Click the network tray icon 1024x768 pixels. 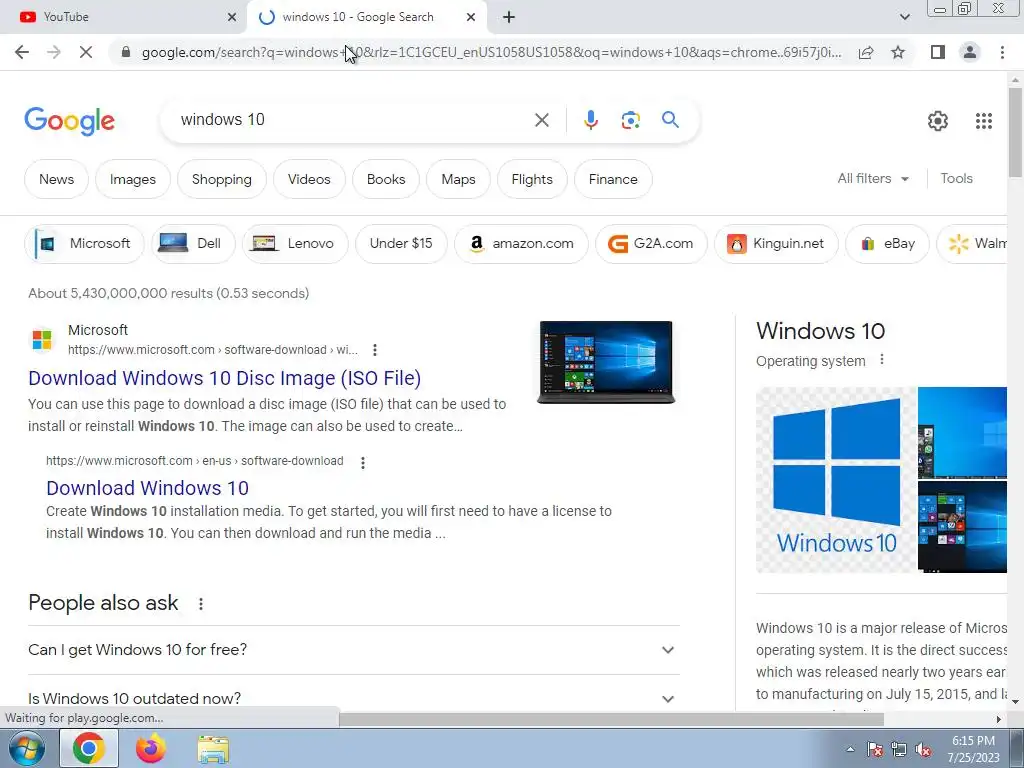pyautogui.click(x=899, y=750)
